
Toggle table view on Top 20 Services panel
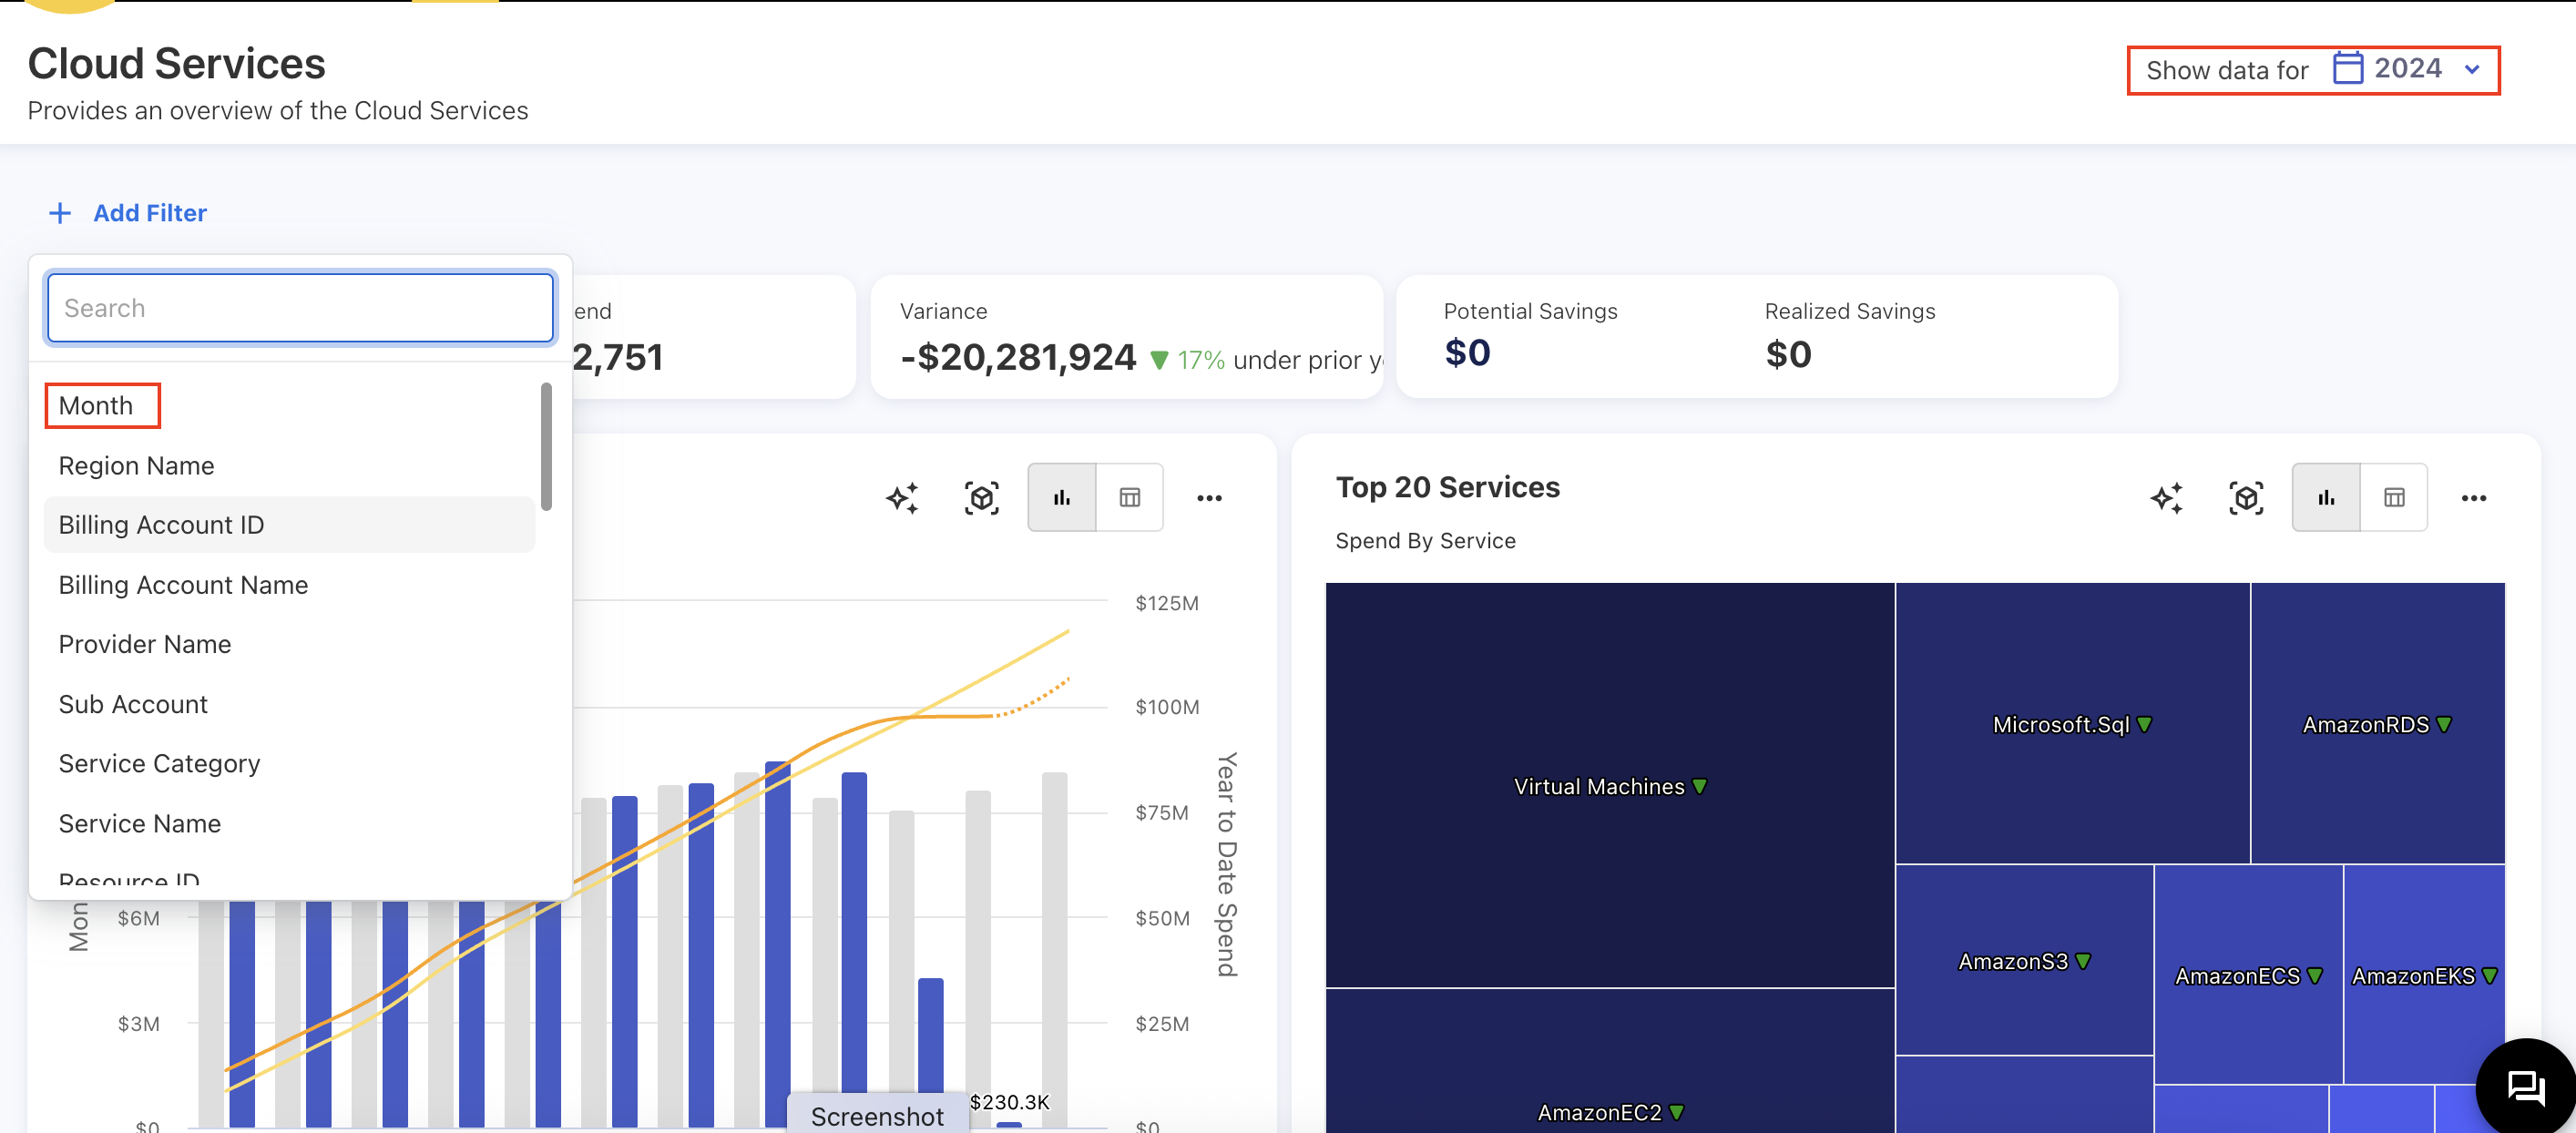pyautogui.click(x=2395, y=497)
